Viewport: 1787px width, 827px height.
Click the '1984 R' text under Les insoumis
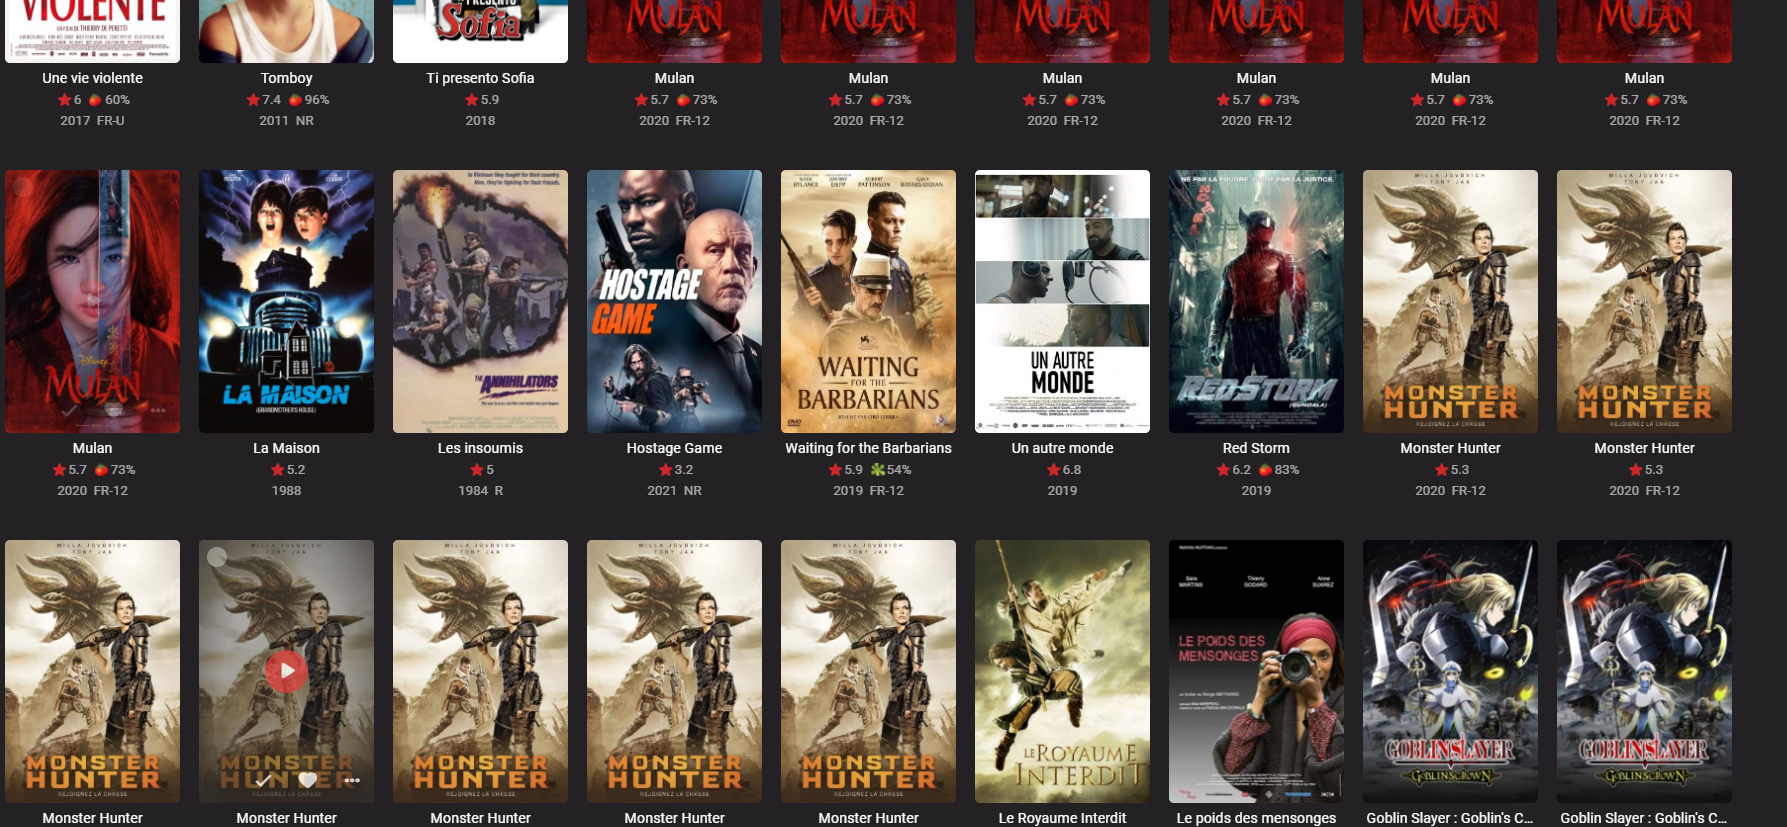point(480,491)
